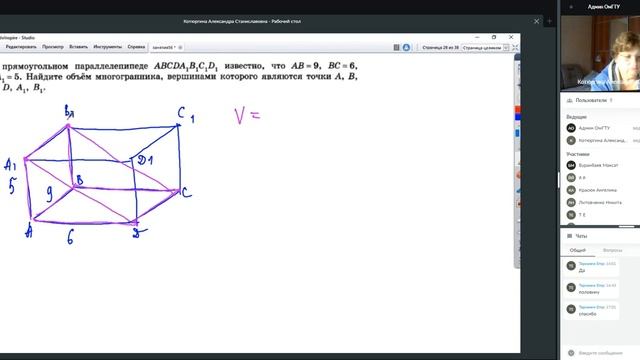The height and width of the screenshot is (360, 640).
Task: Click the user panel resize handle
Action: 628,226
